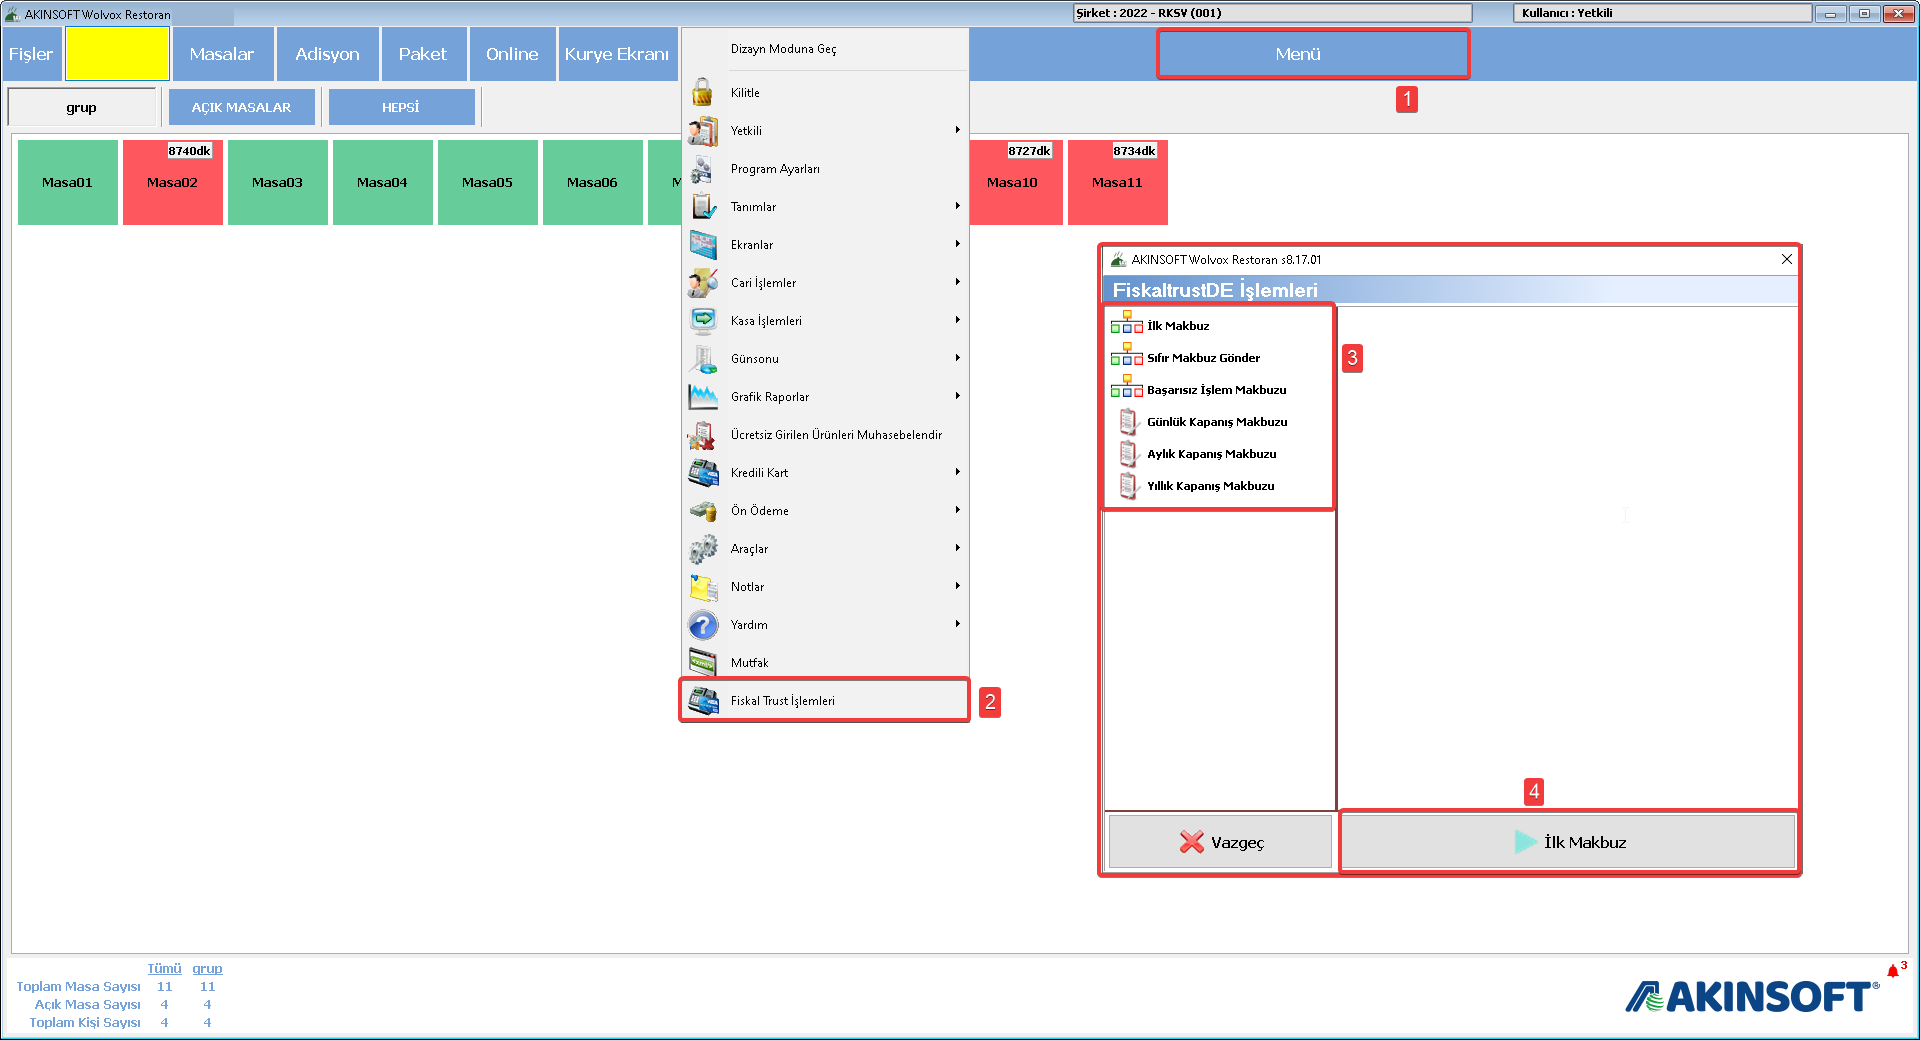Switch to the Fişler tab
Viewport: 1920px width, 1040px height.
[31, 54]
